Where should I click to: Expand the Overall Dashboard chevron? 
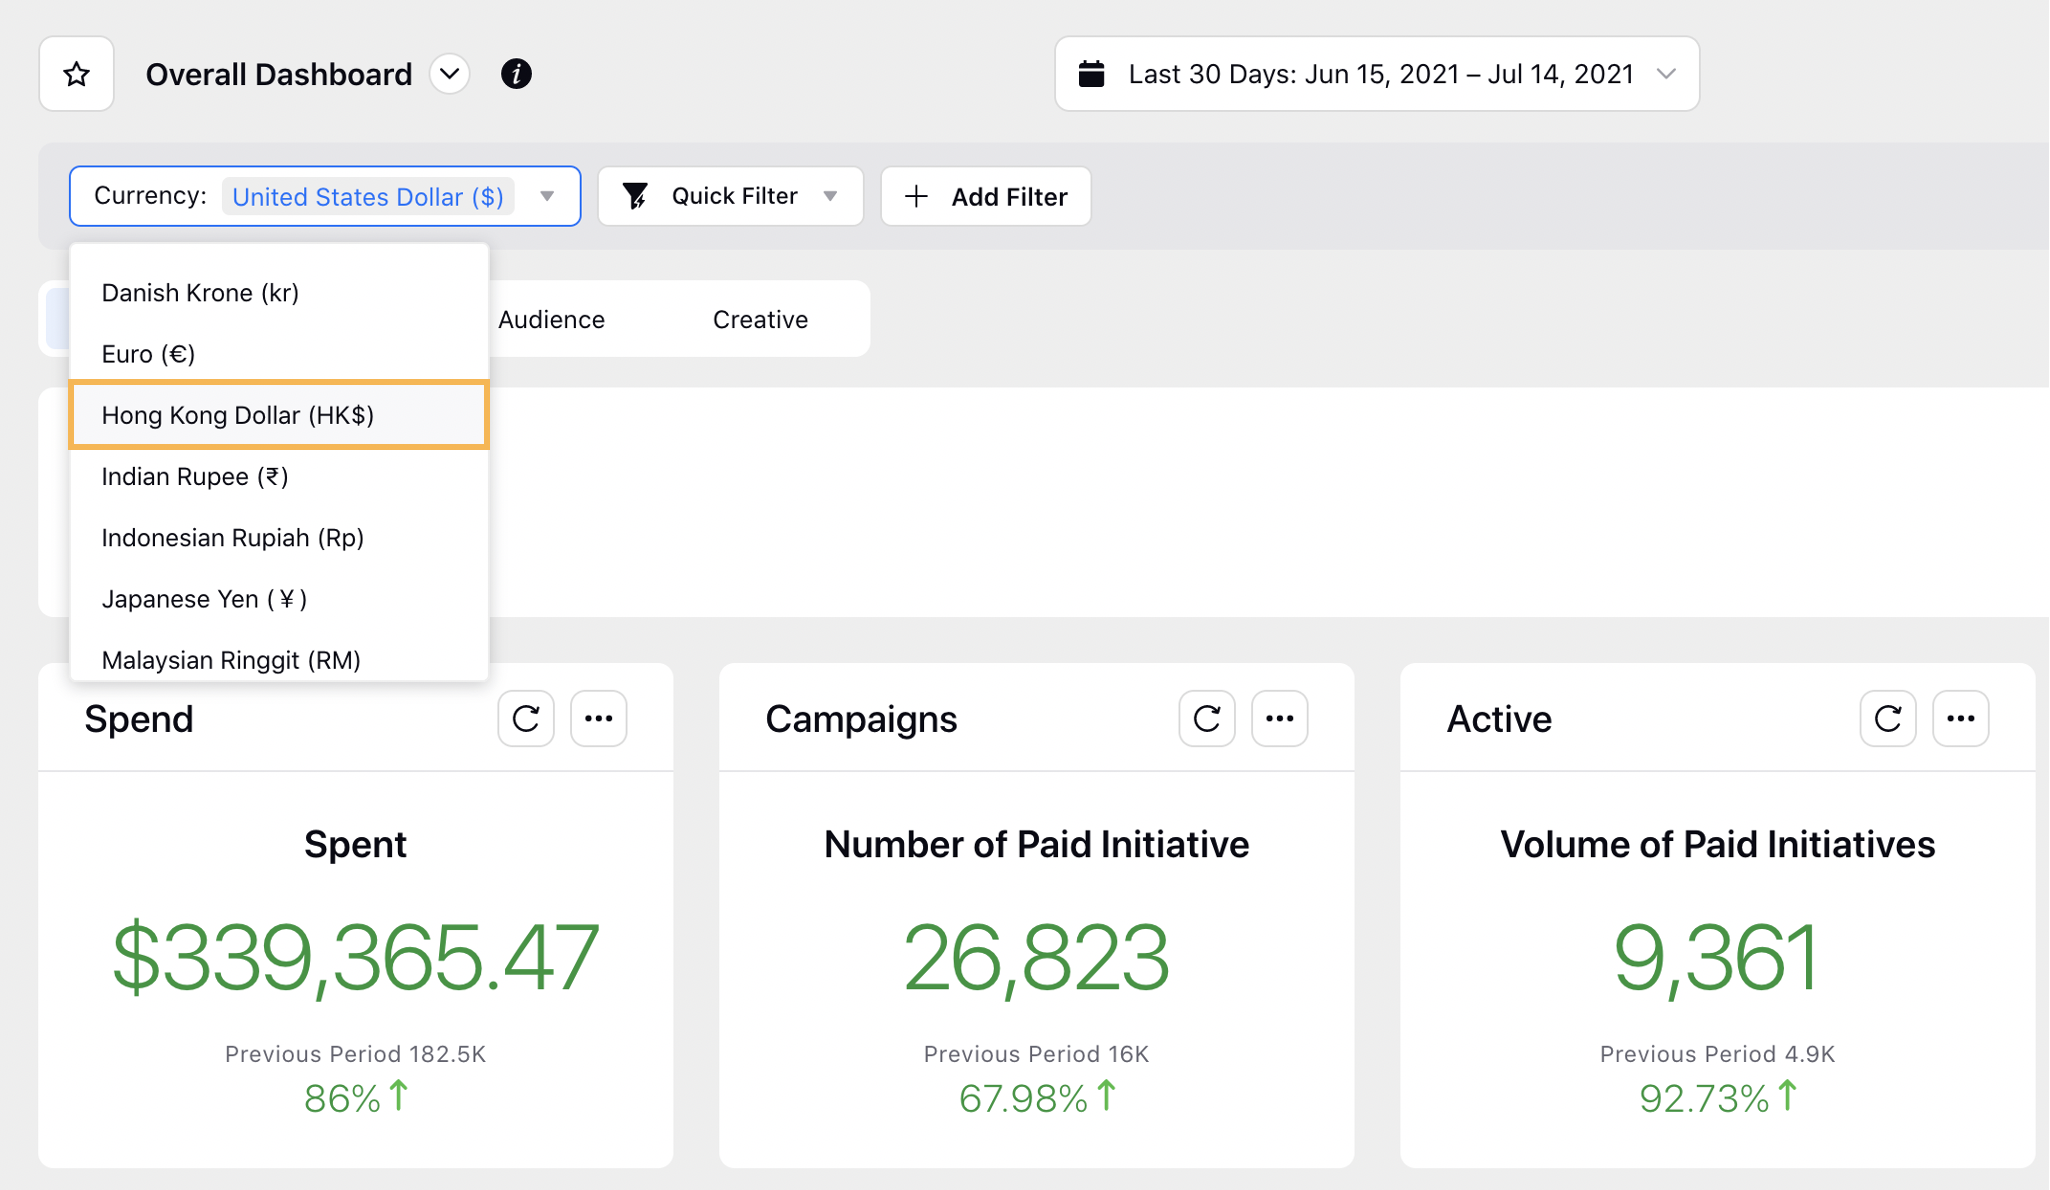click(450, 74)
